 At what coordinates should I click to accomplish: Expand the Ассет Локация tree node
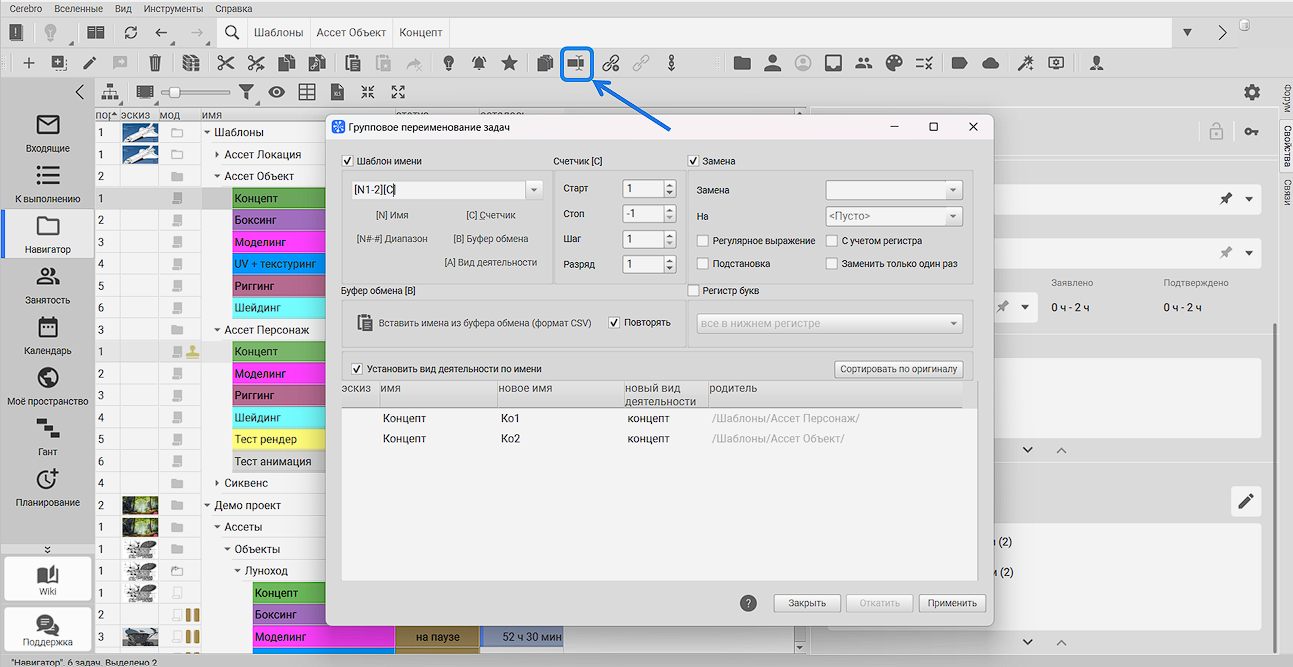217,154
